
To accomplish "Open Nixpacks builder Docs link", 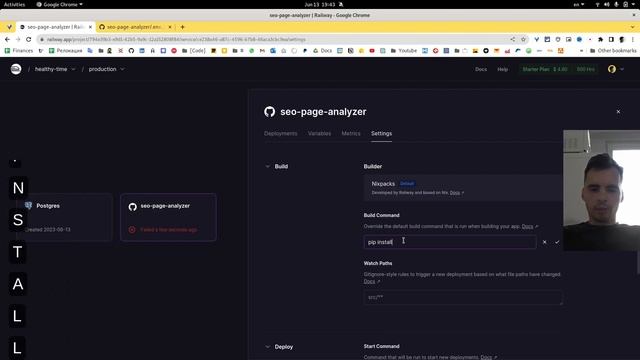I will [x=456, y=193].
